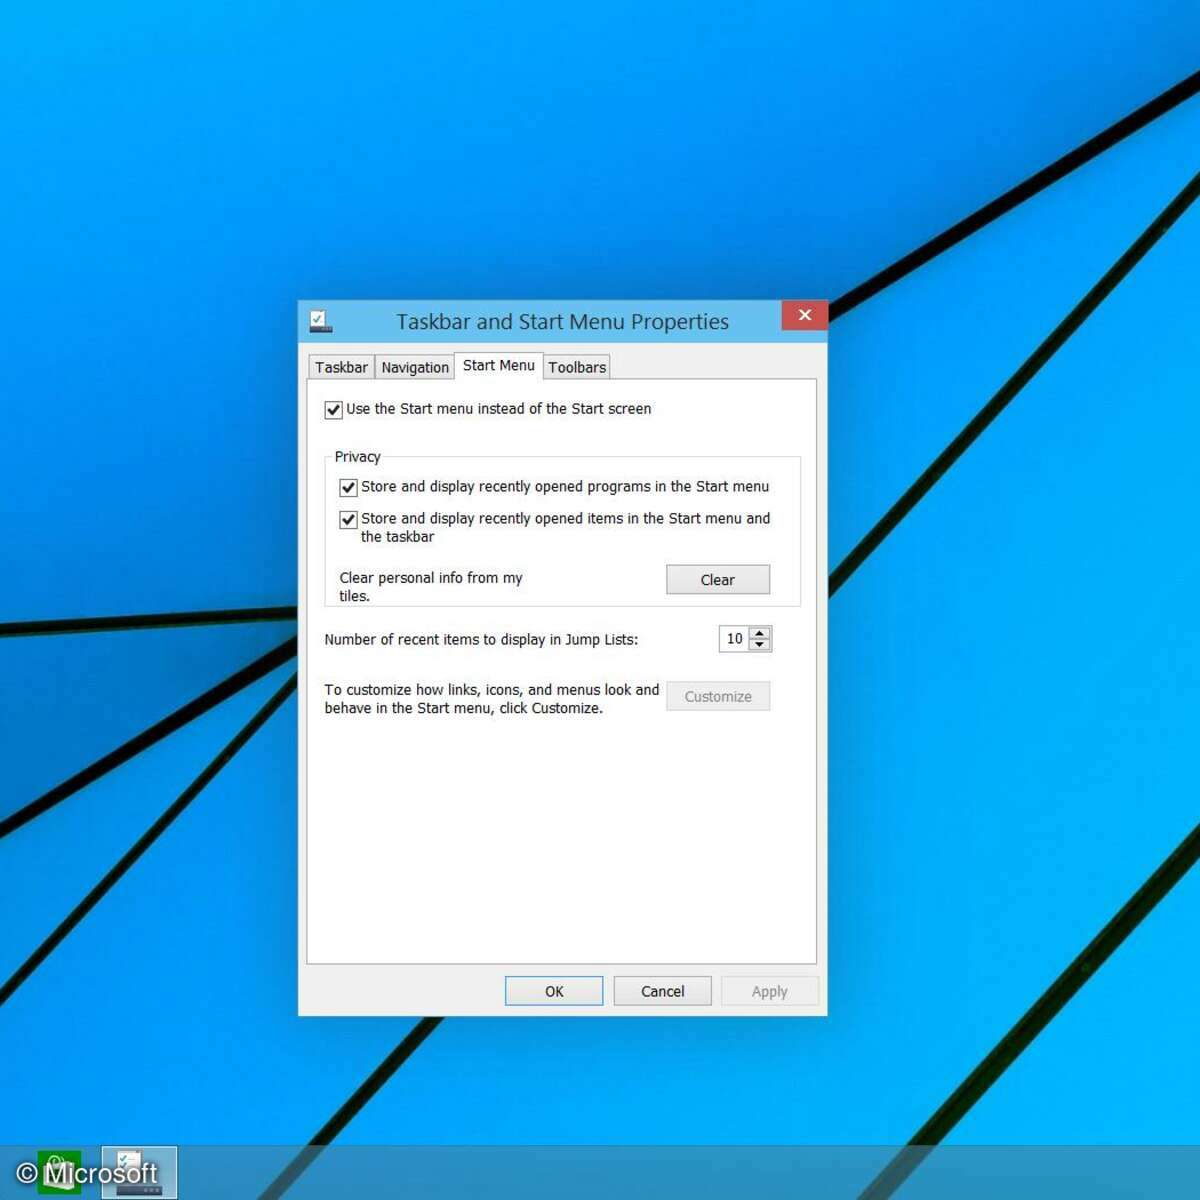Click the dialog icon in title bar
This screenshot has width=1200, height=1200.
(320, 321)
